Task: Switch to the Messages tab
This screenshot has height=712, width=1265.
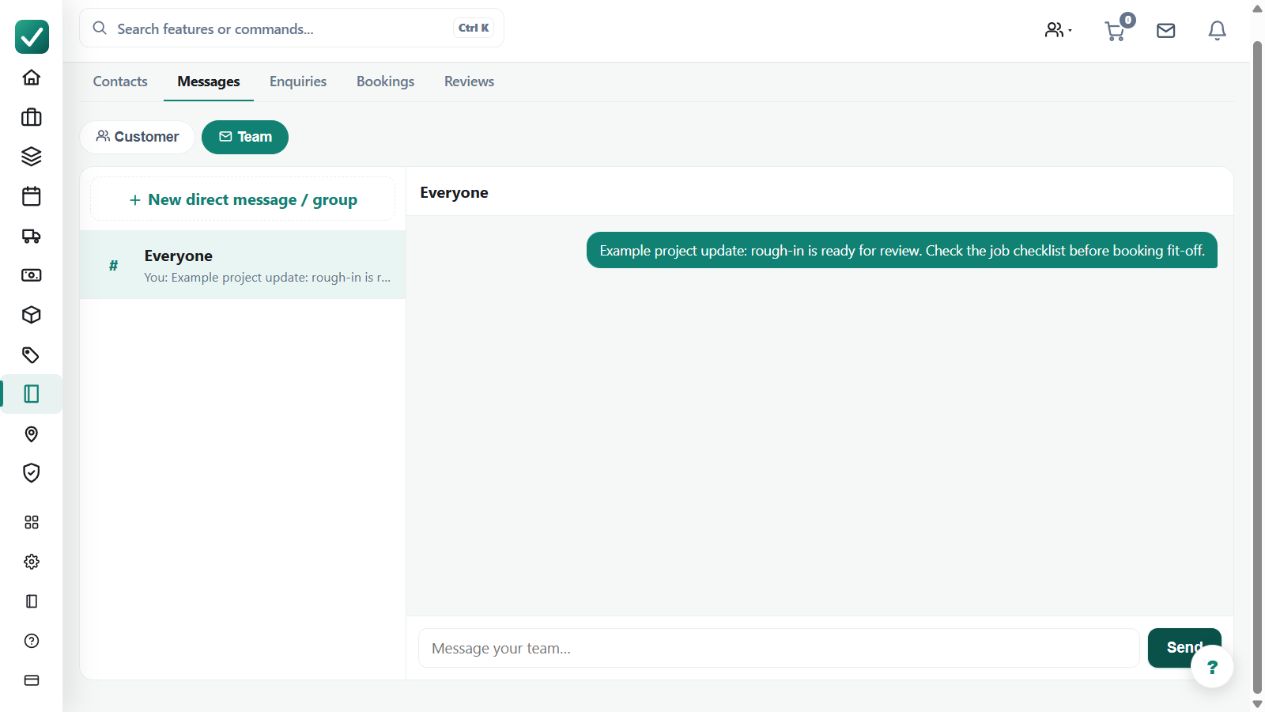Action: [209, 82]
